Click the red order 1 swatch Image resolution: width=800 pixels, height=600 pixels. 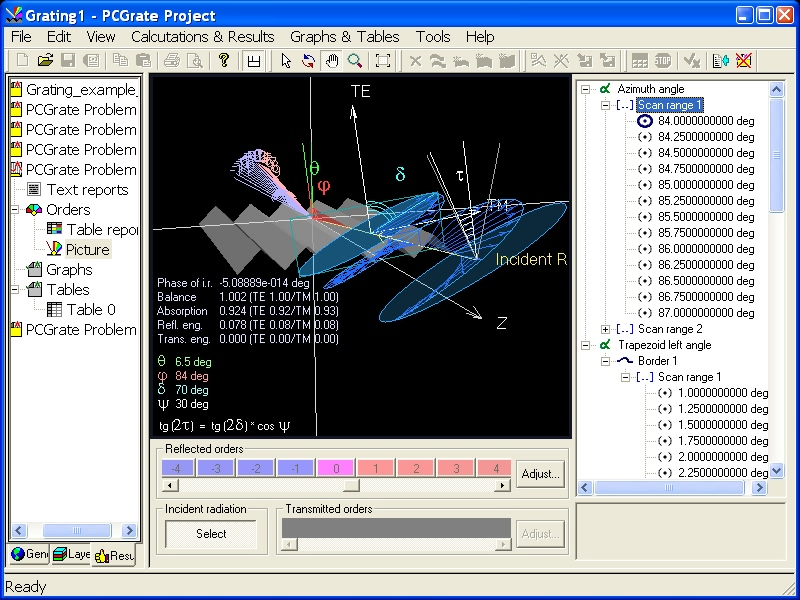click(376, 468)
